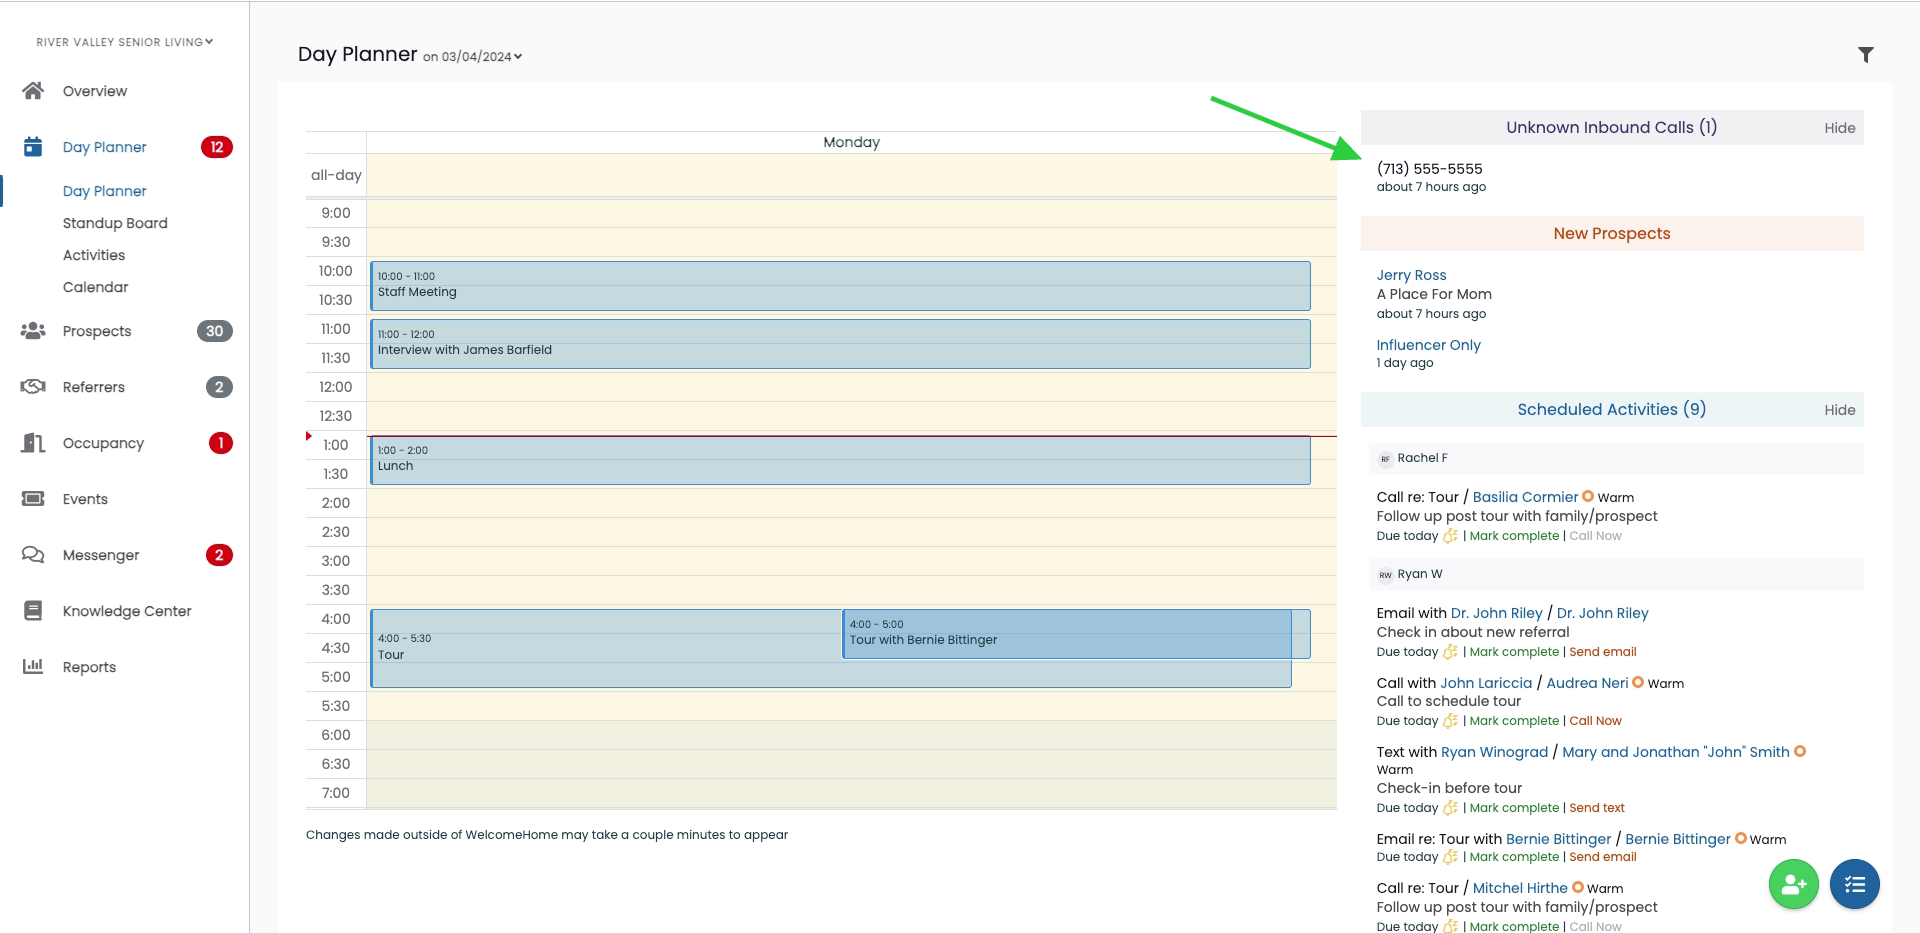Open Events menu item
This screenshot has width=1920, height=933.
click(x=85, y=499)
